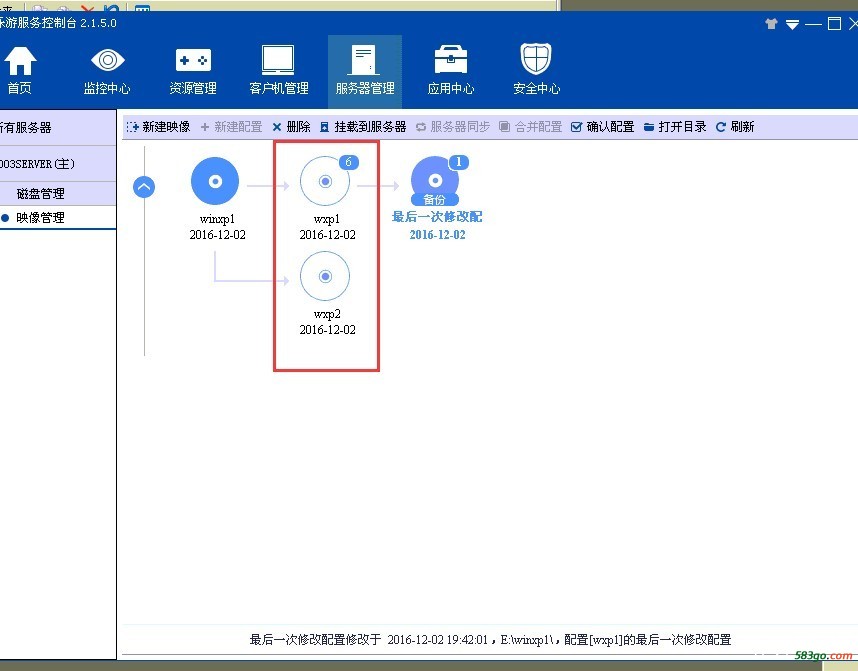858x671 pixels.
Task: Click 确认配置 confirm configuration
Action: 602,127
